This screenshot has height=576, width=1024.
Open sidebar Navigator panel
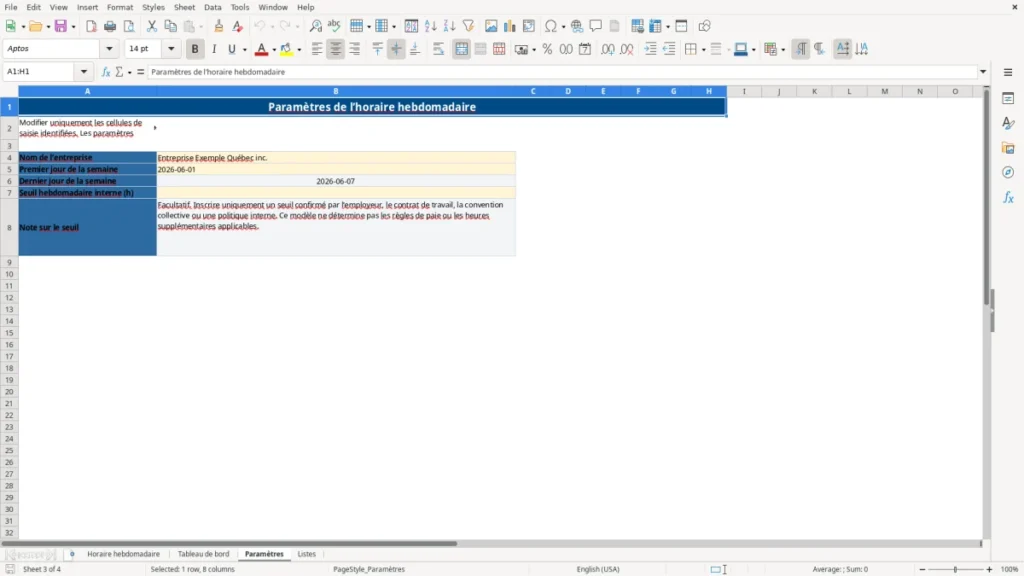[x=1008, y=172]
